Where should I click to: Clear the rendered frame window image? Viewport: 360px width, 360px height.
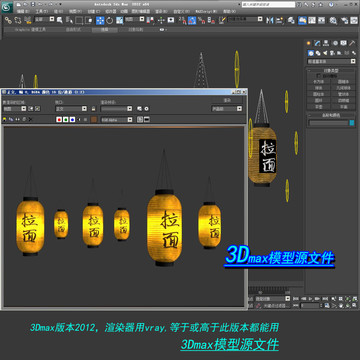30,120
